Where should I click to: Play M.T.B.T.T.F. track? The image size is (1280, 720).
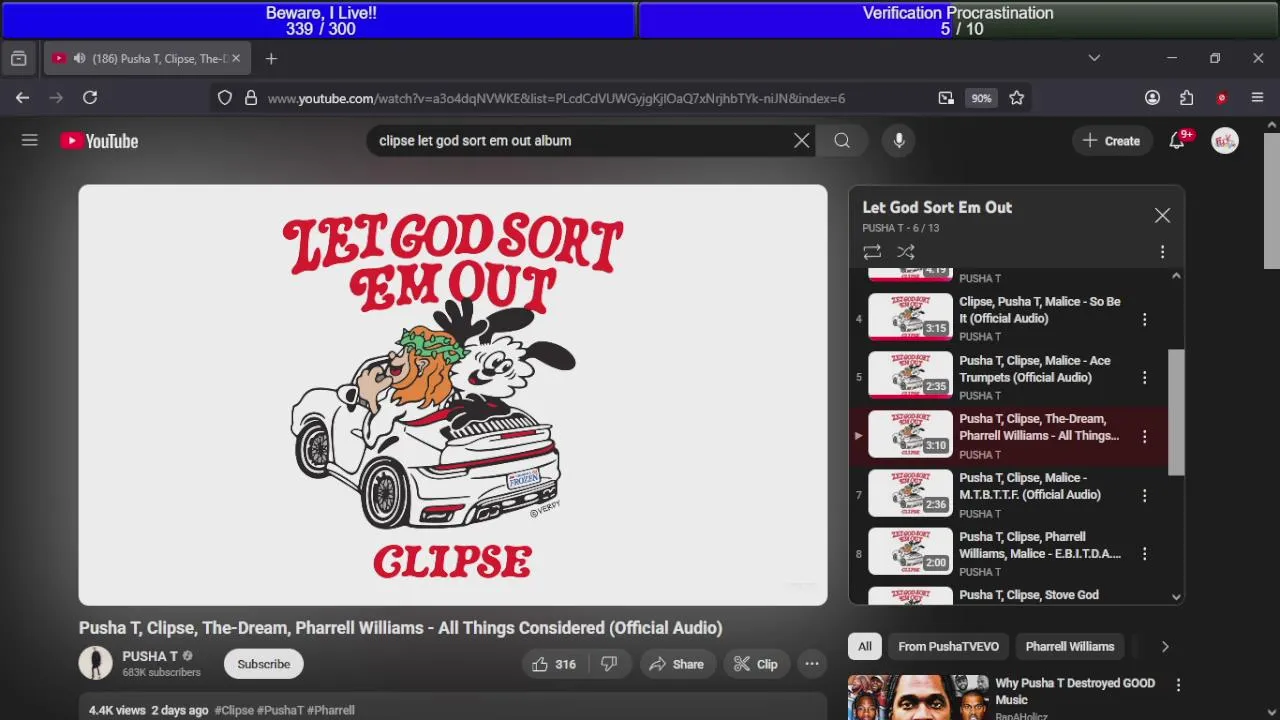pos(1008,495)
